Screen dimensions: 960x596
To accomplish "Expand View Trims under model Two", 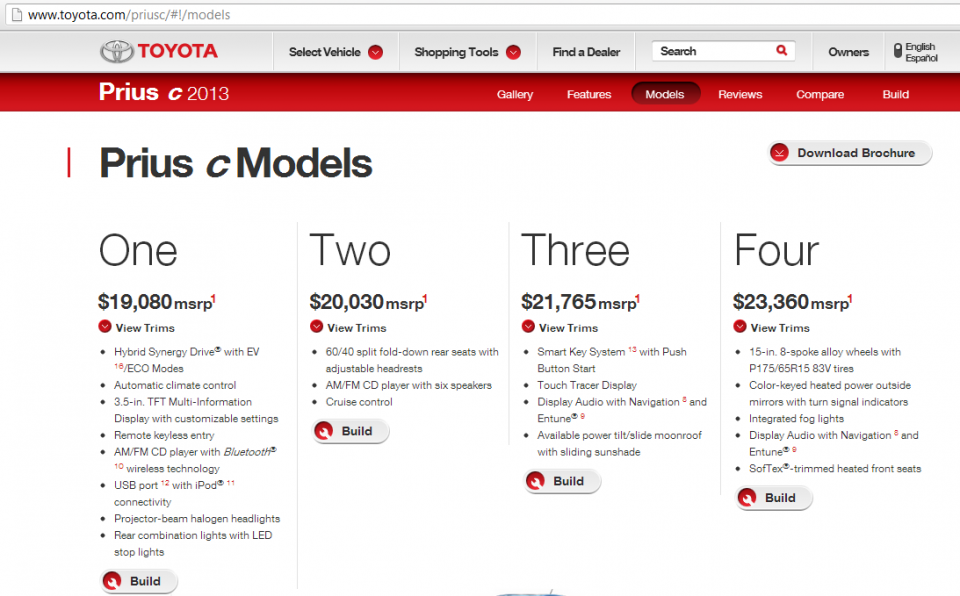I will coord(348,327).
